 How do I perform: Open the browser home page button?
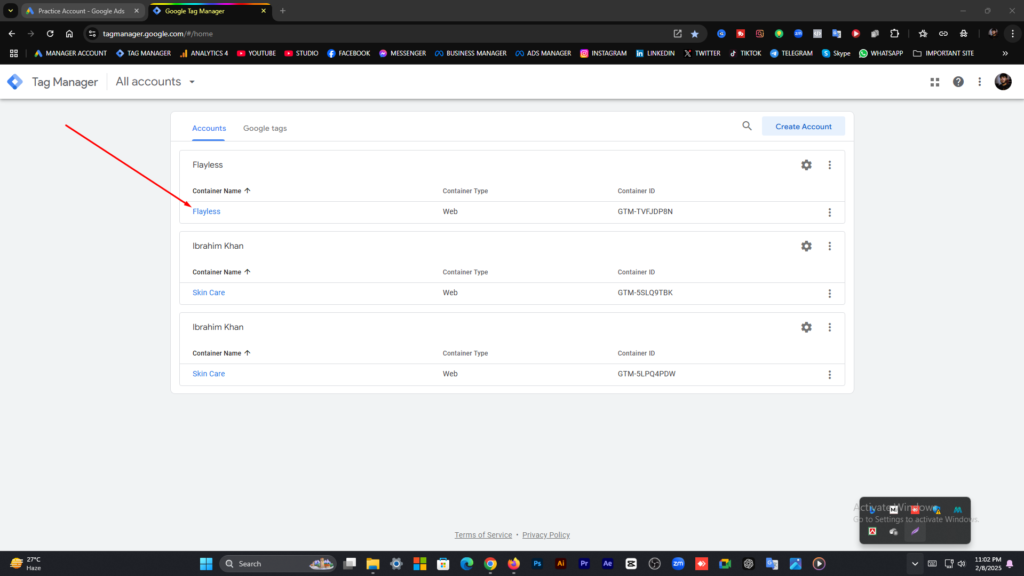pos(69,33)
